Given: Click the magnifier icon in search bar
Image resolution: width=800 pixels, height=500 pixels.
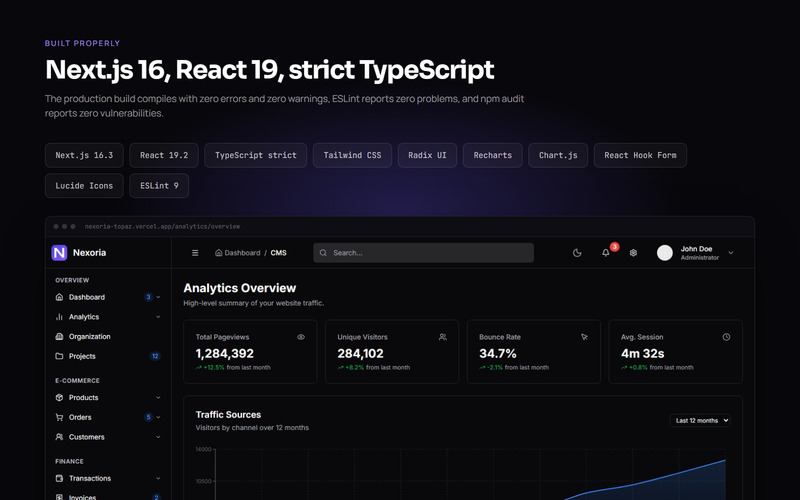Looking at the screenshot, I should [323, 253].
